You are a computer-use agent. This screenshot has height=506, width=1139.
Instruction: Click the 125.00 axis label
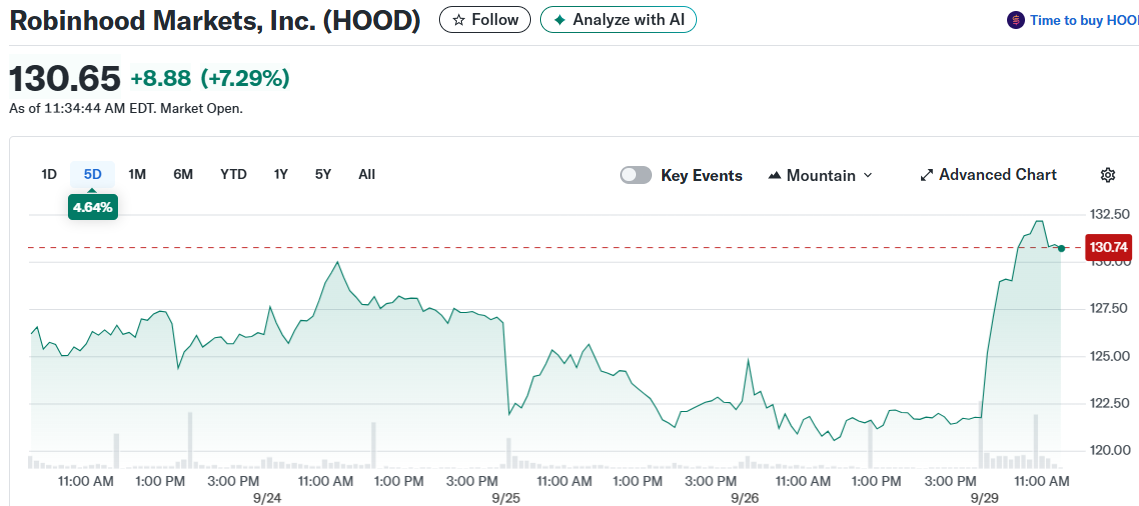pos(1108,356)
